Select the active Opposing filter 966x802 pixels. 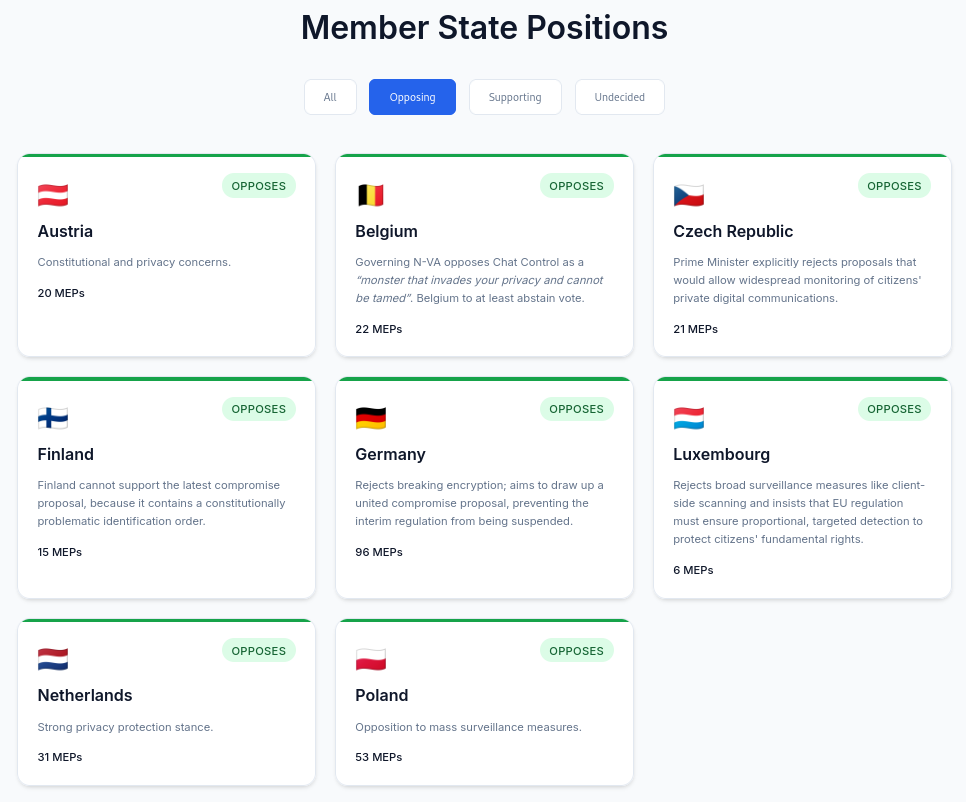point(412,97)
